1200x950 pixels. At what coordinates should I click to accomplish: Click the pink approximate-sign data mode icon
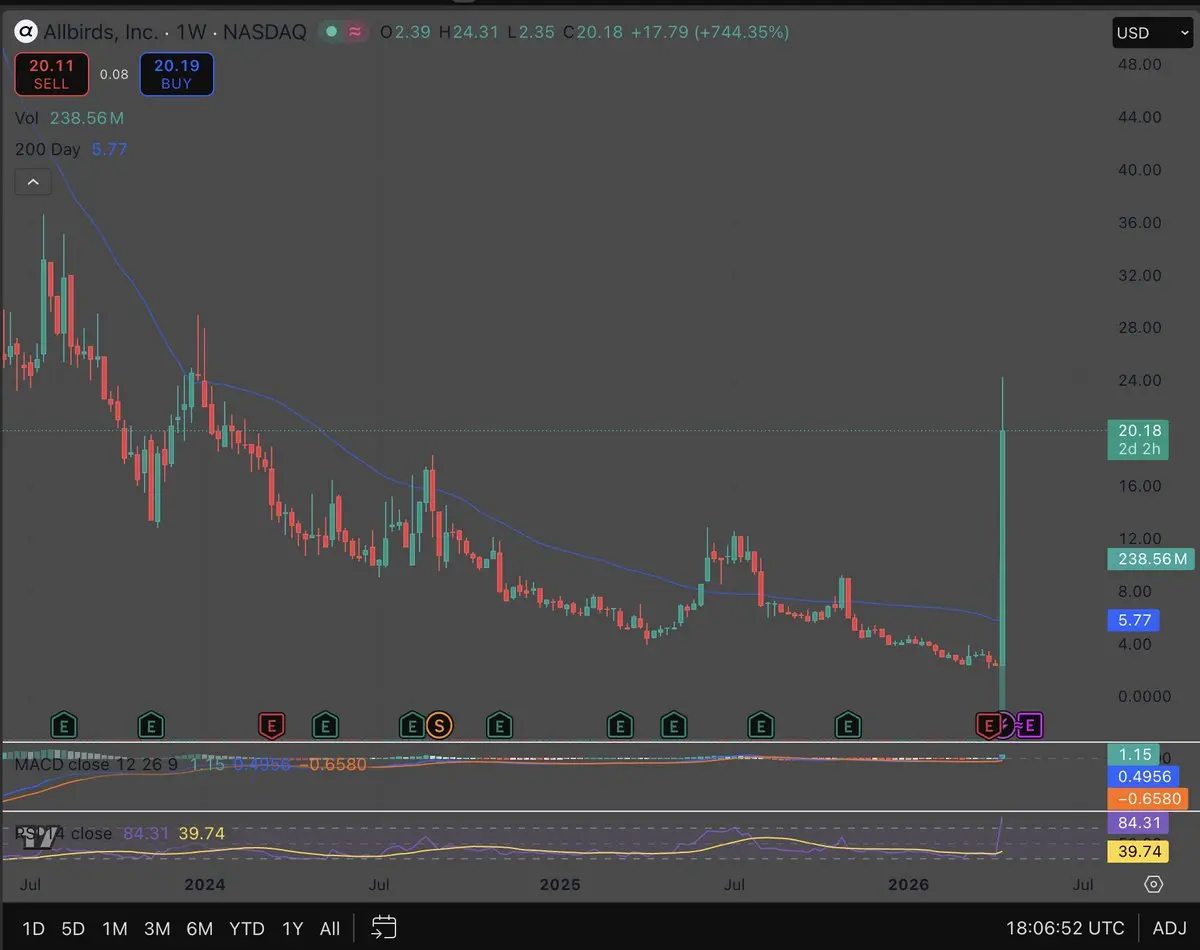(x=355, y=32)
